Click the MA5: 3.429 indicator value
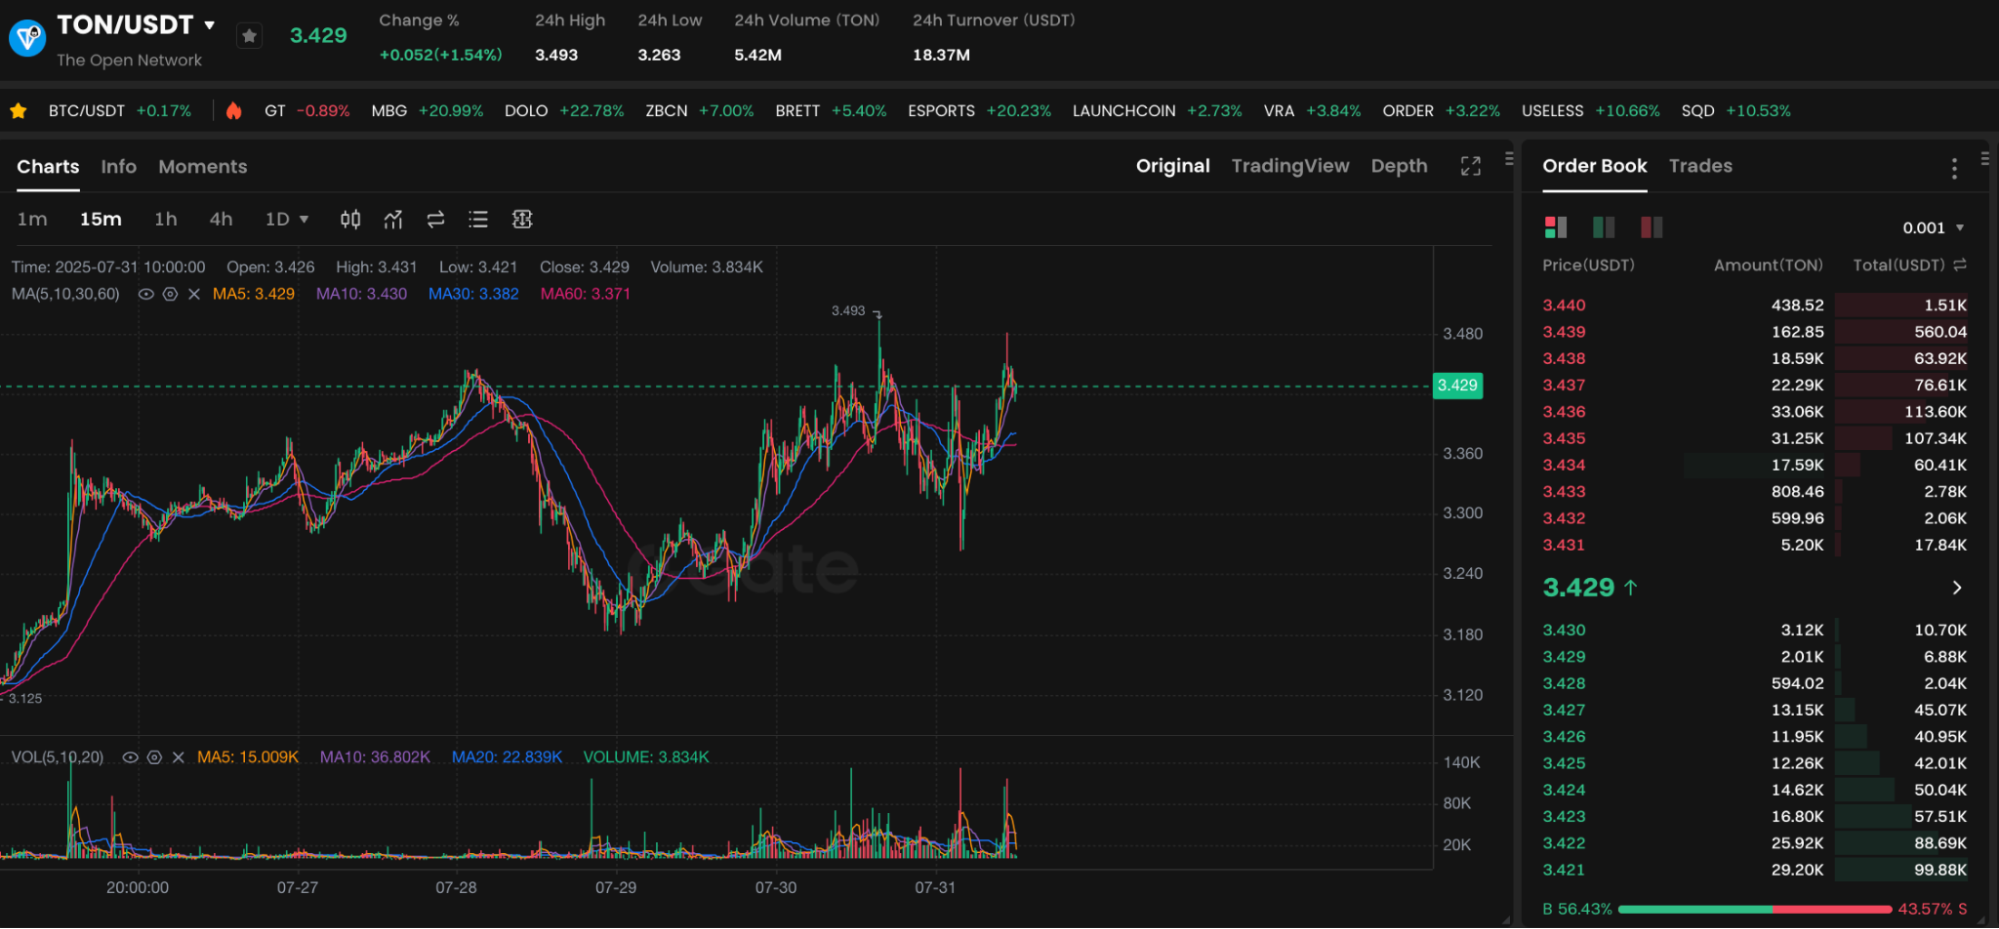The image size is (1999, 929). (253, 294)
